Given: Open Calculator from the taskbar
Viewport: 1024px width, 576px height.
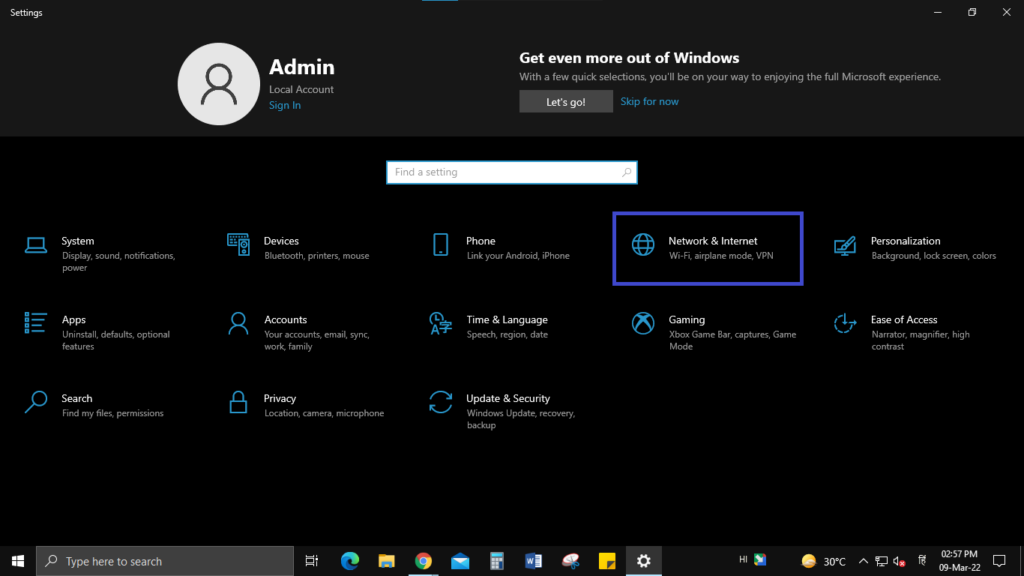Looking at the screenshot, I should 497,561.
